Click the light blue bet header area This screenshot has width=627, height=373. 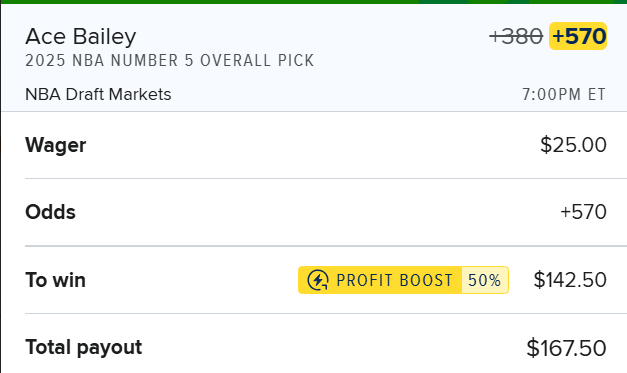[314, 58]
